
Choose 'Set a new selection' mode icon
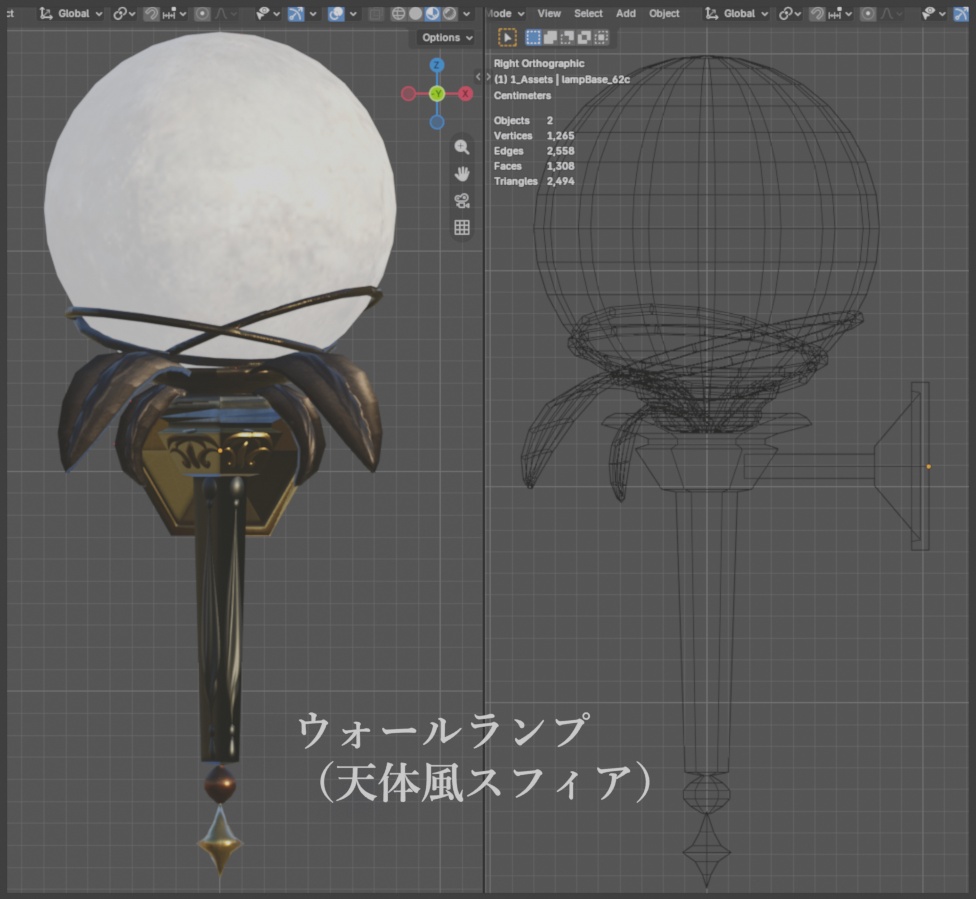(533, 38)
